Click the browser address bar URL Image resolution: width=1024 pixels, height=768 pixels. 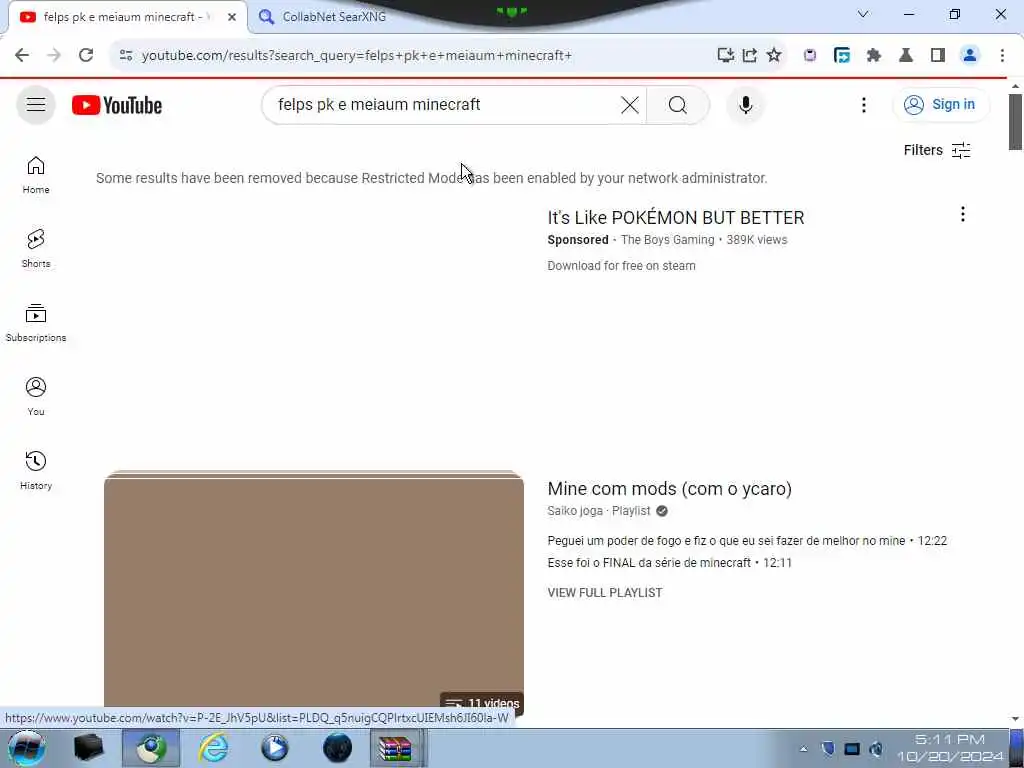pos(357,56)
